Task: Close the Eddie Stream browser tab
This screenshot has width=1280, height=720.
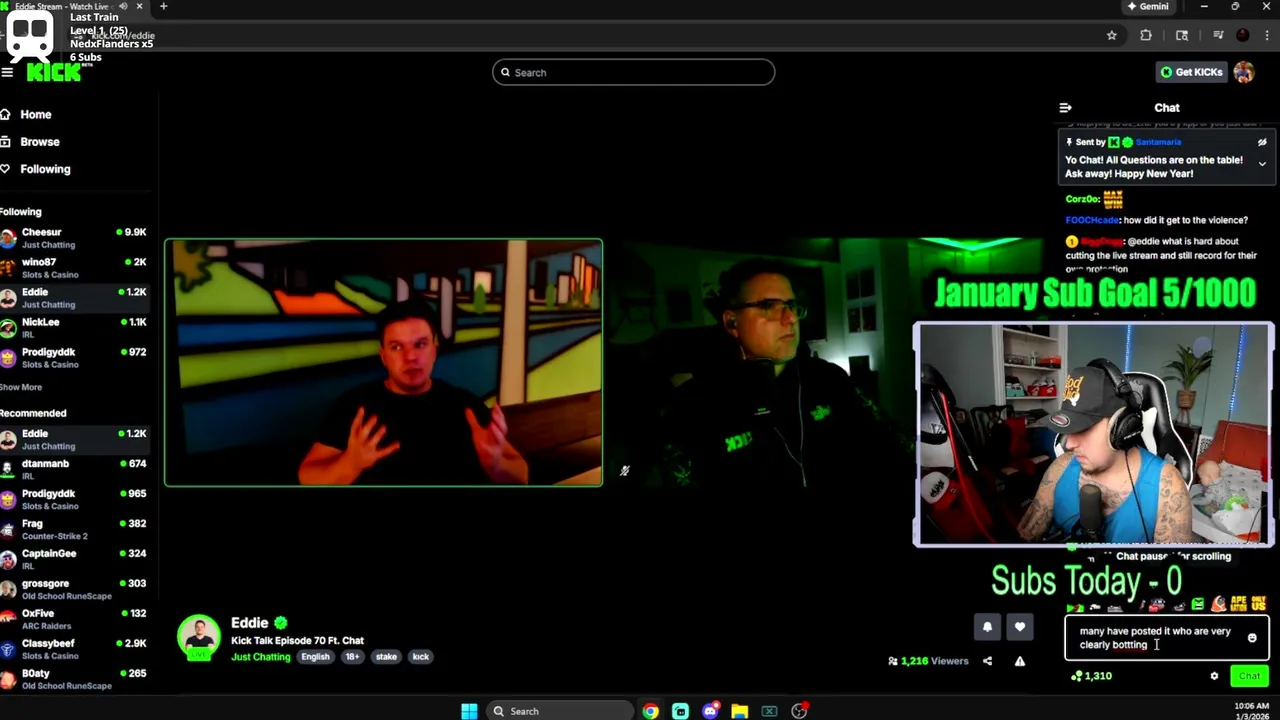Action: (x=139, y=6)
